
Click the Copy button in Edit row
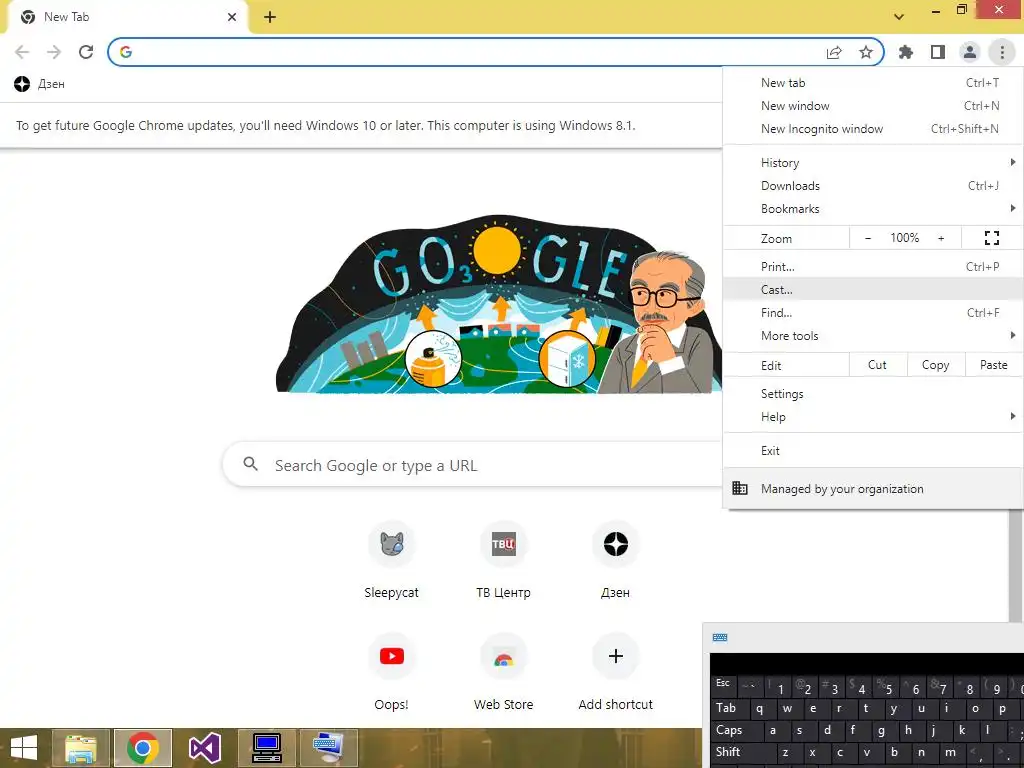935,365
